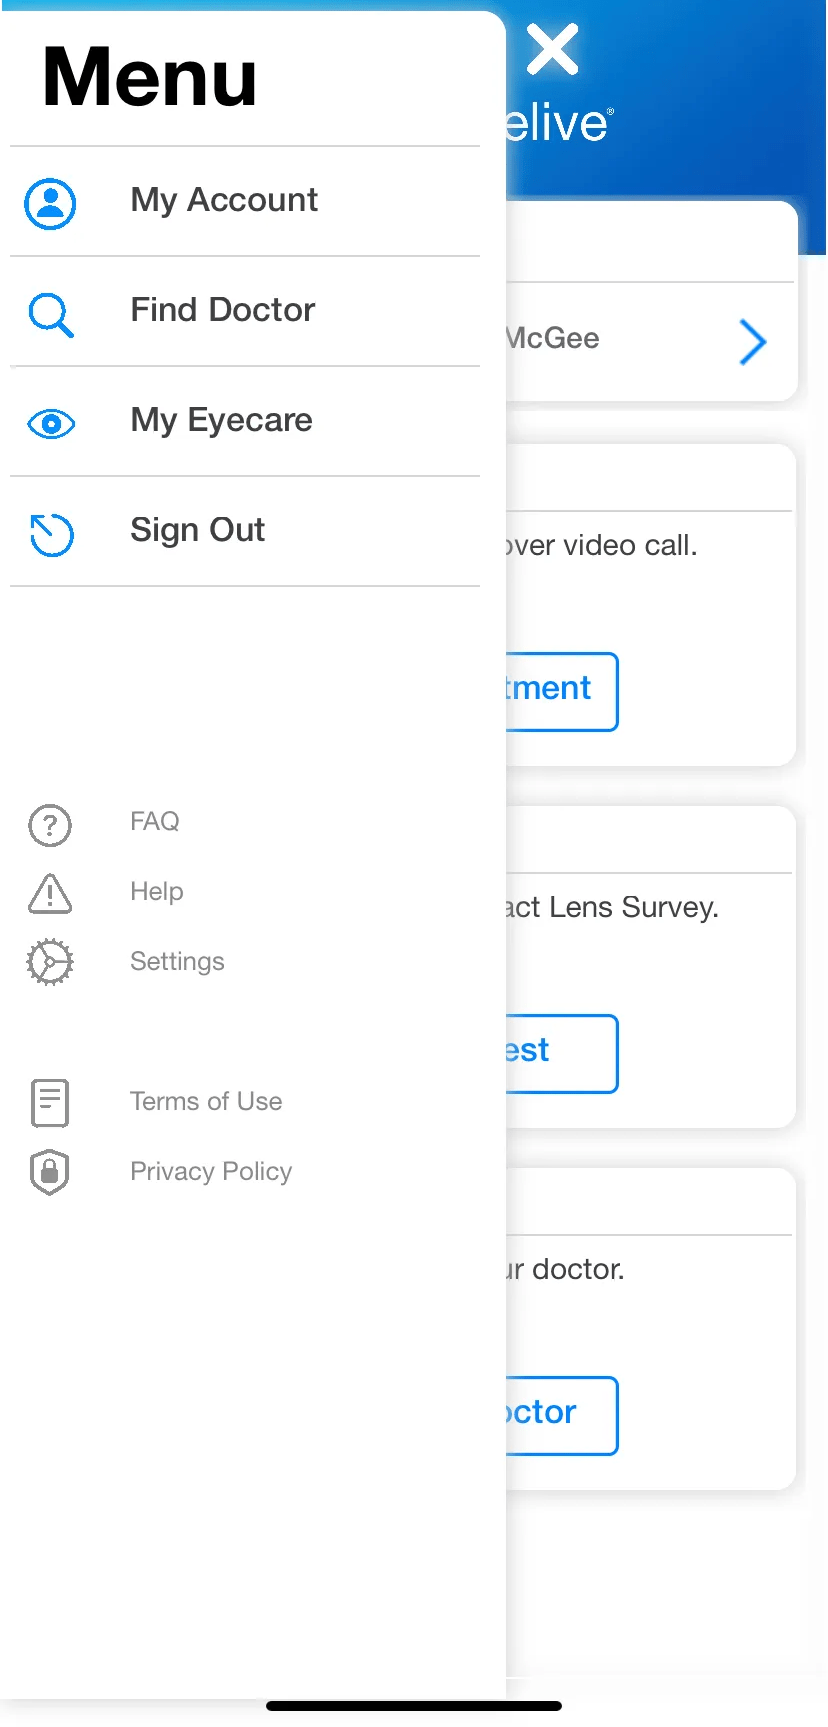Open My Eyecare menu entry
The height and width of the screenshot is (1727, 828).
click(220, 421)
